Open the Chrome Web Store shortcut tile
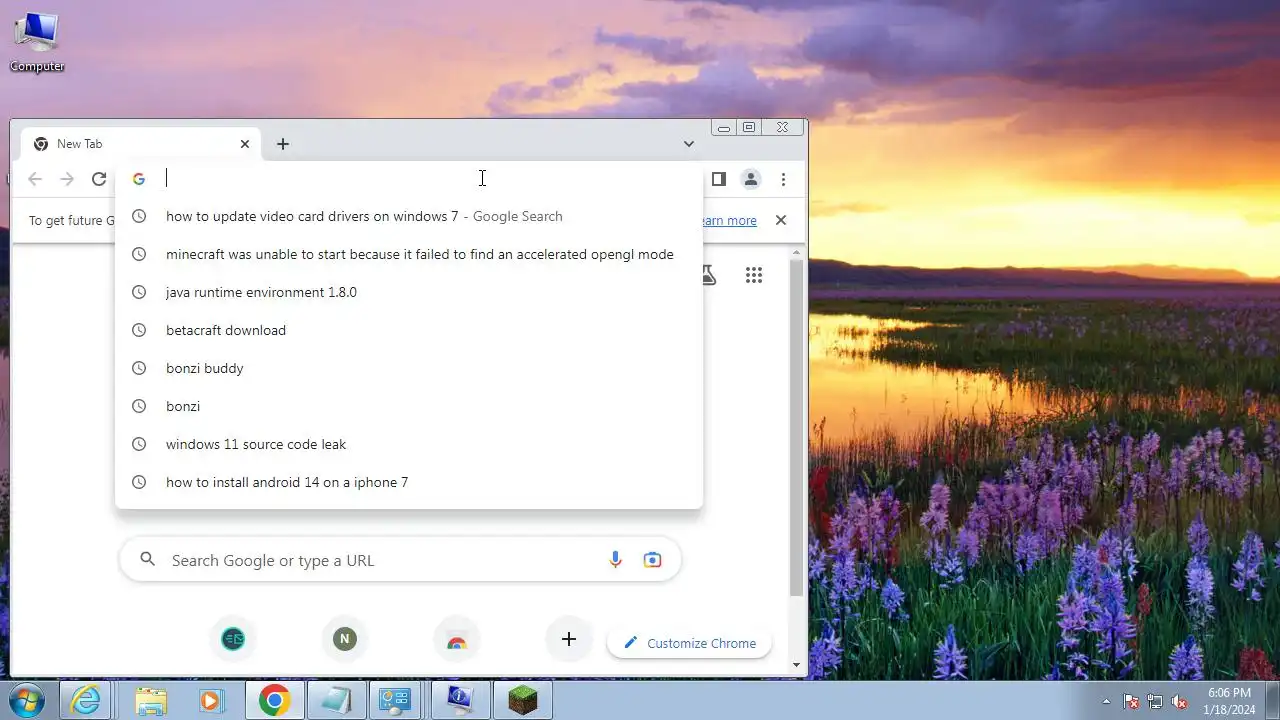 point(457,640)
